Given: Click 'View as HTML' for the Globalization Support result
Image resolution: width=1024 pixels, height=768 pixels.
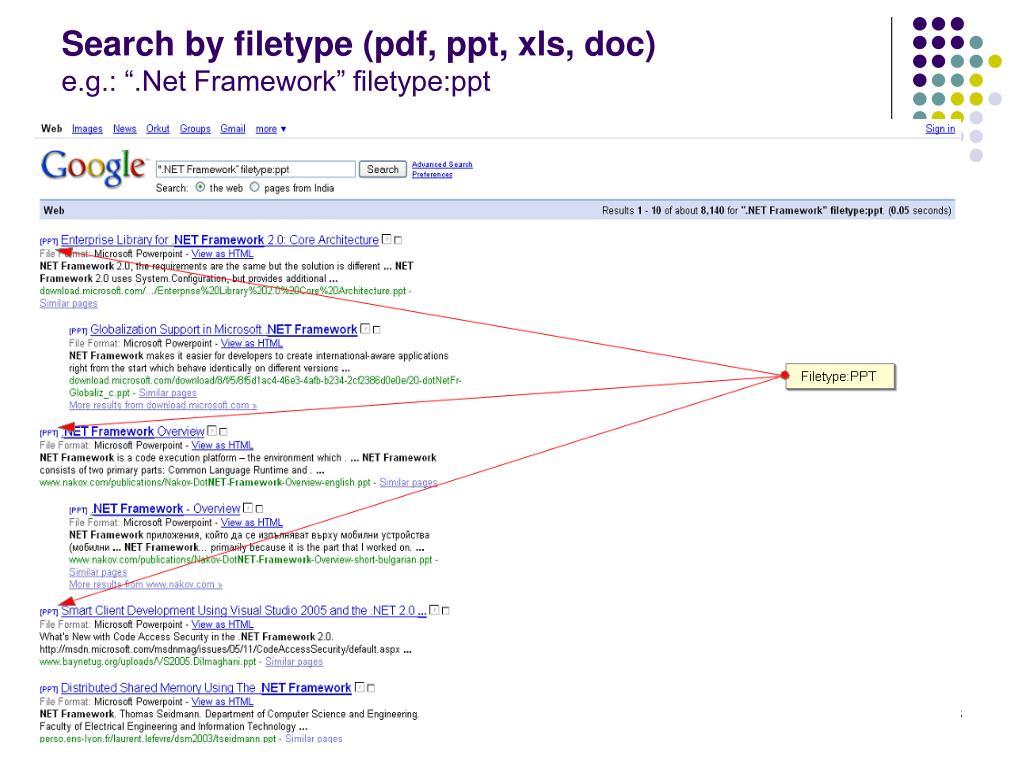Looking at the screenshot, I should click(251, 343).
